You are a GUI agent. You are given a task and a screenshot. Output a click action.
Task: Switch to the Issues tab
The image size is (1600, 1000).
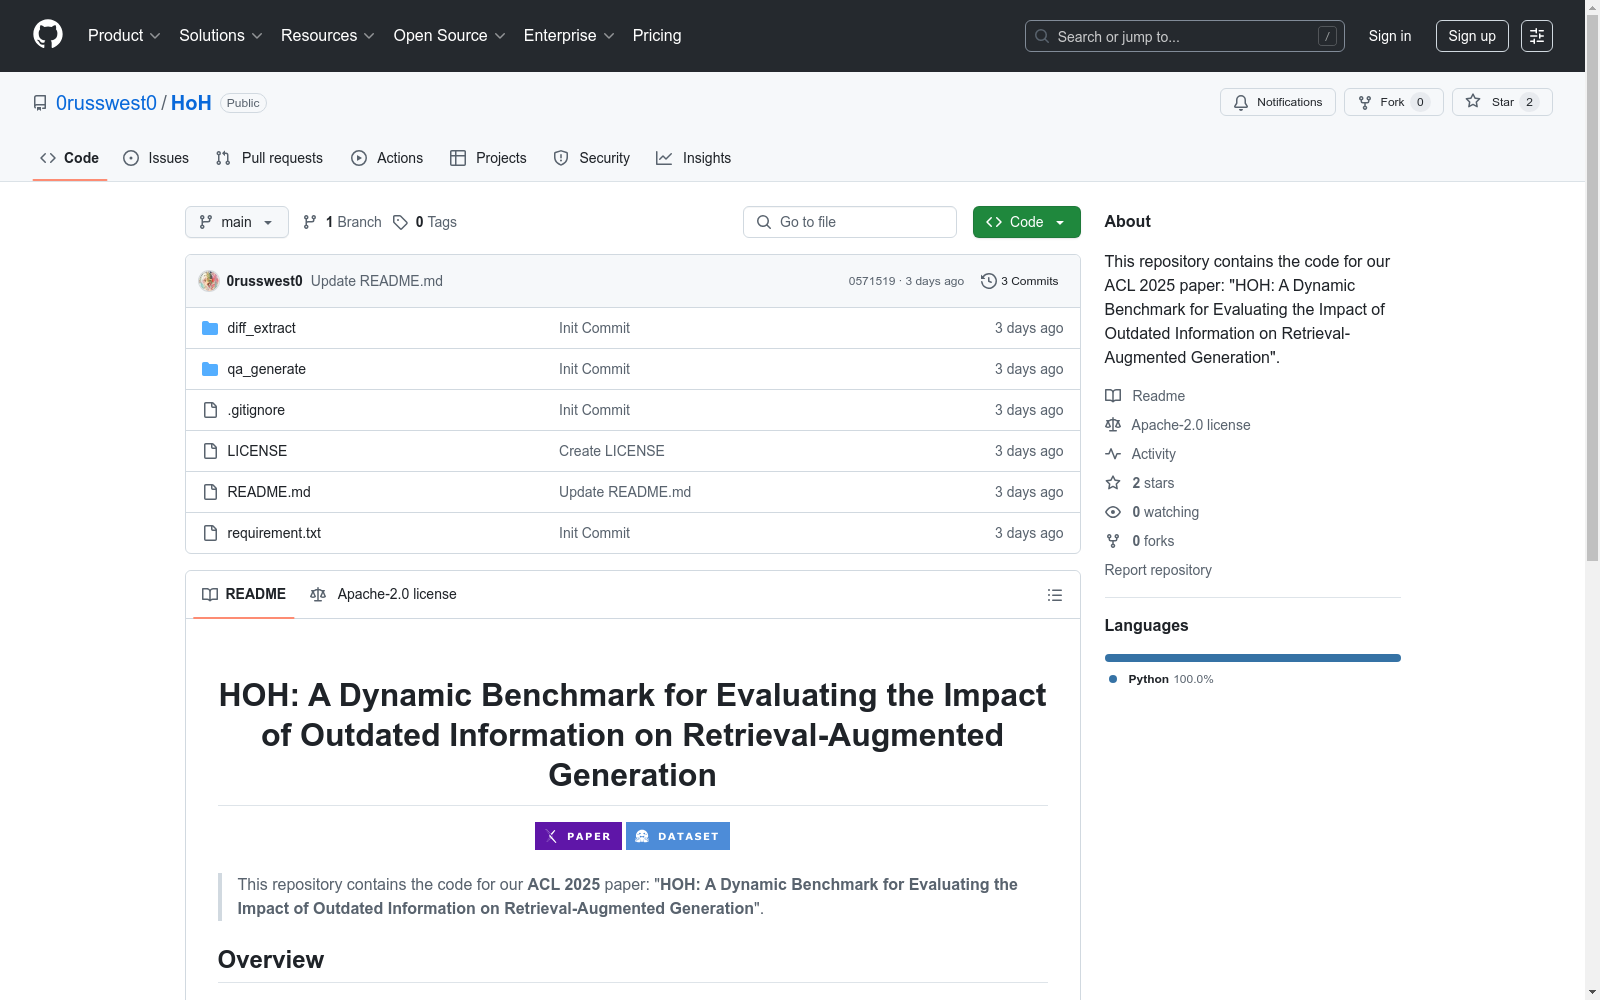tap(156, 158)
